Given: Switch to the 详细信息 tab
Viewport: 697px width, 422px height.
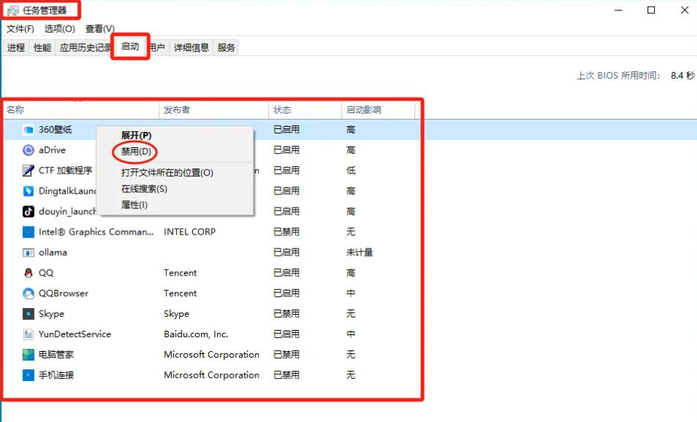Looking at the screenshot, I should 191,48.
